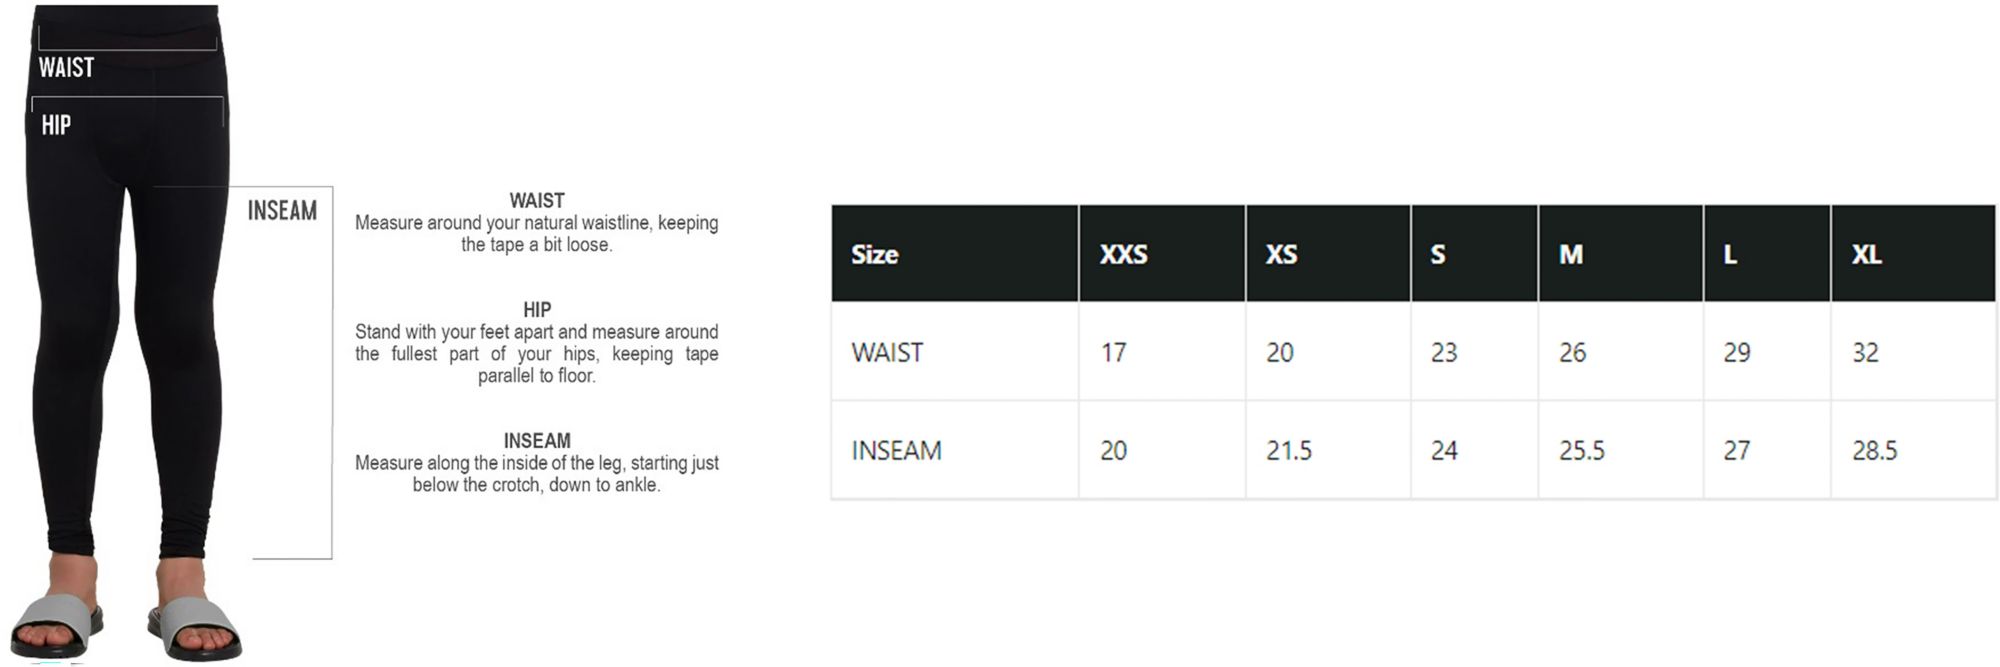Click the WAIST label on leggings photo

(66, 68)
